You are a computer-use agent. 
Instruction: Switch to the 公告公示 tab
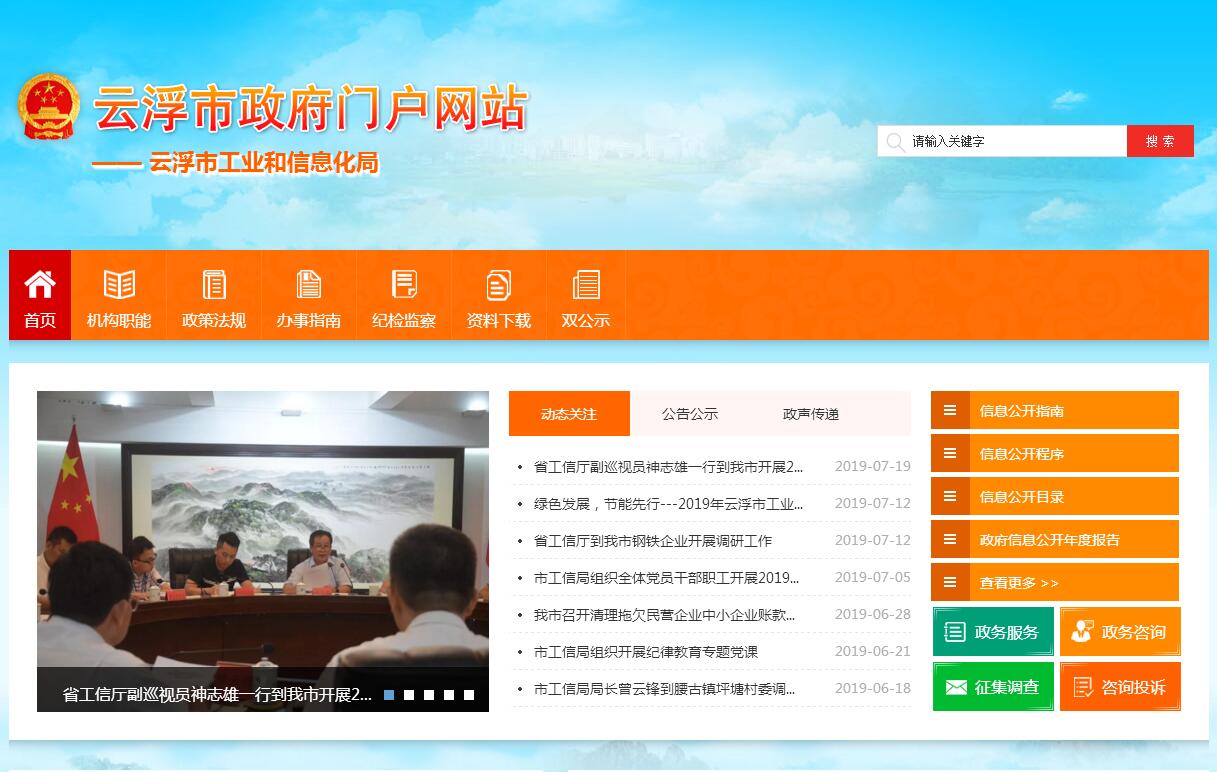(x=690, y=414)
